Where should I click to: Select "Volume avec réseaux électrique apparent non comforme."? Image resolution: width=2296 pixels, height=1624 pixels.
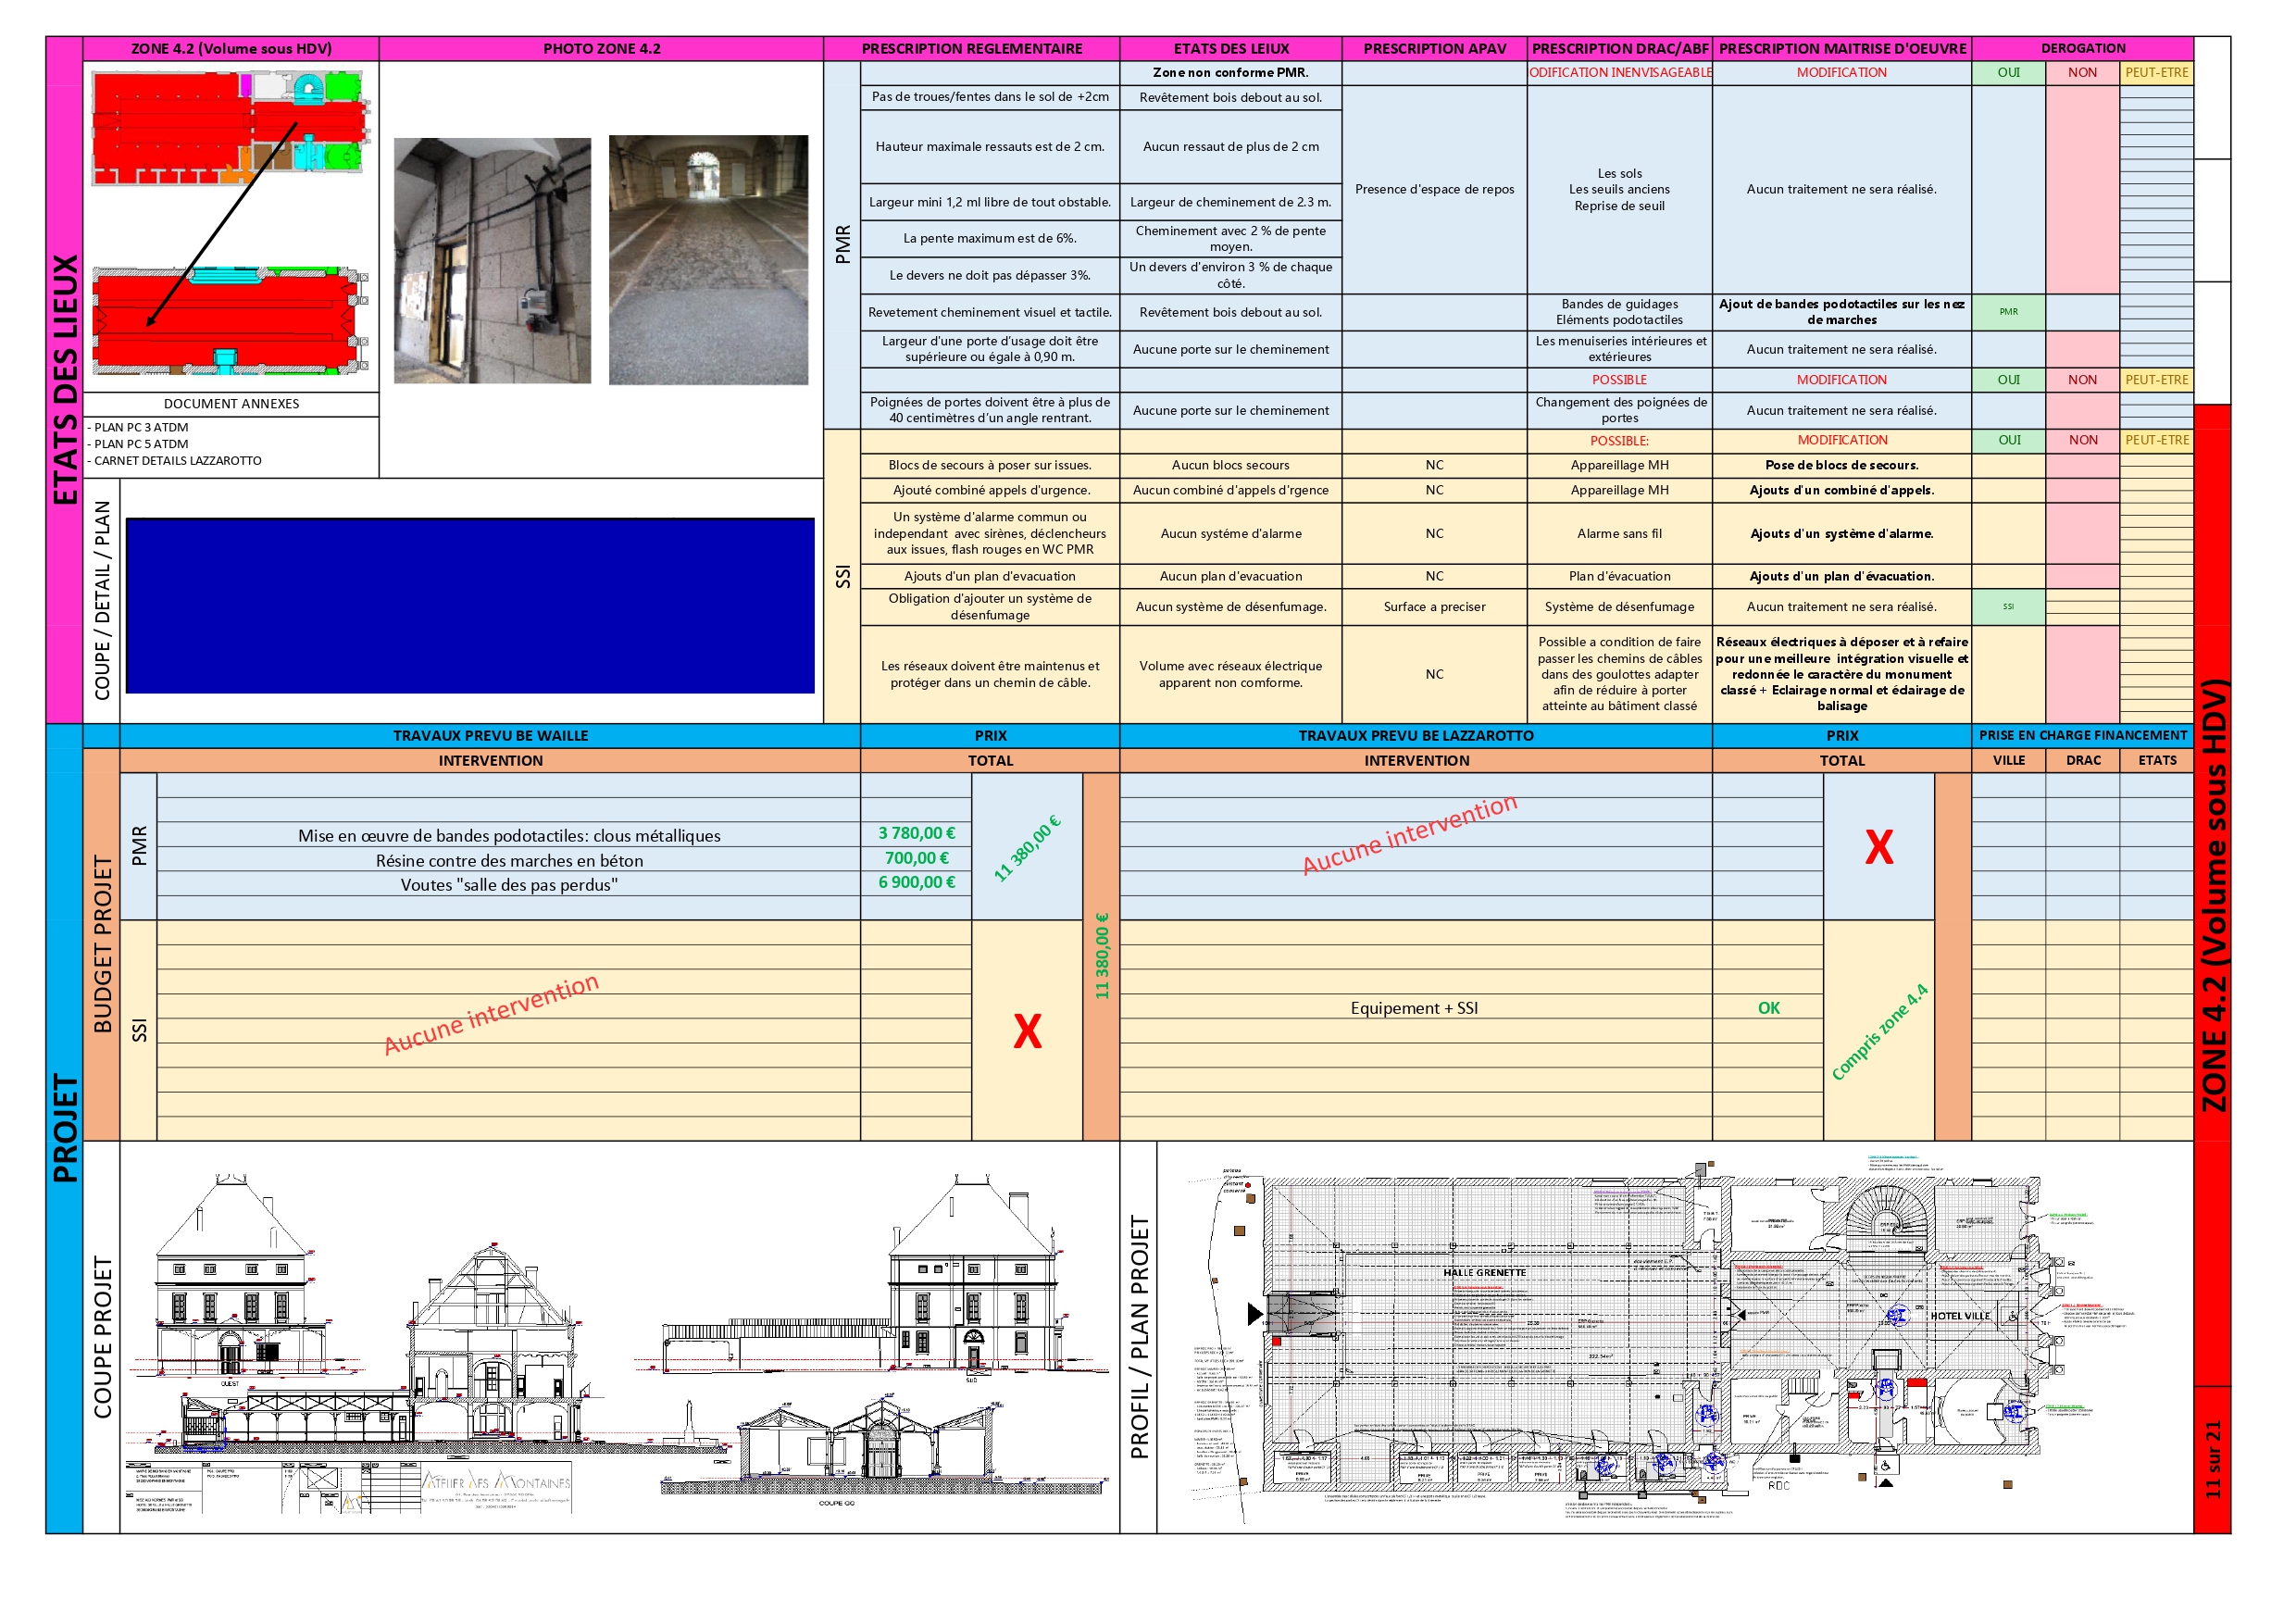click(1231, 674)
